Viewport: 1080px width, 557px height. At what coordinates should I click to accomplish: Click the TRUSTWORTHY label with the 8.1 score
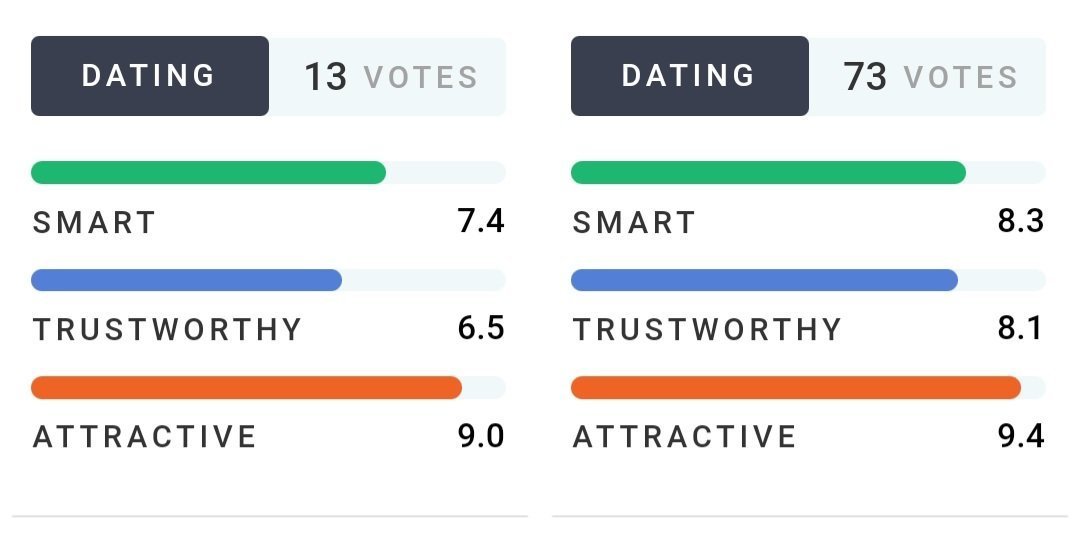click(707, 330)
